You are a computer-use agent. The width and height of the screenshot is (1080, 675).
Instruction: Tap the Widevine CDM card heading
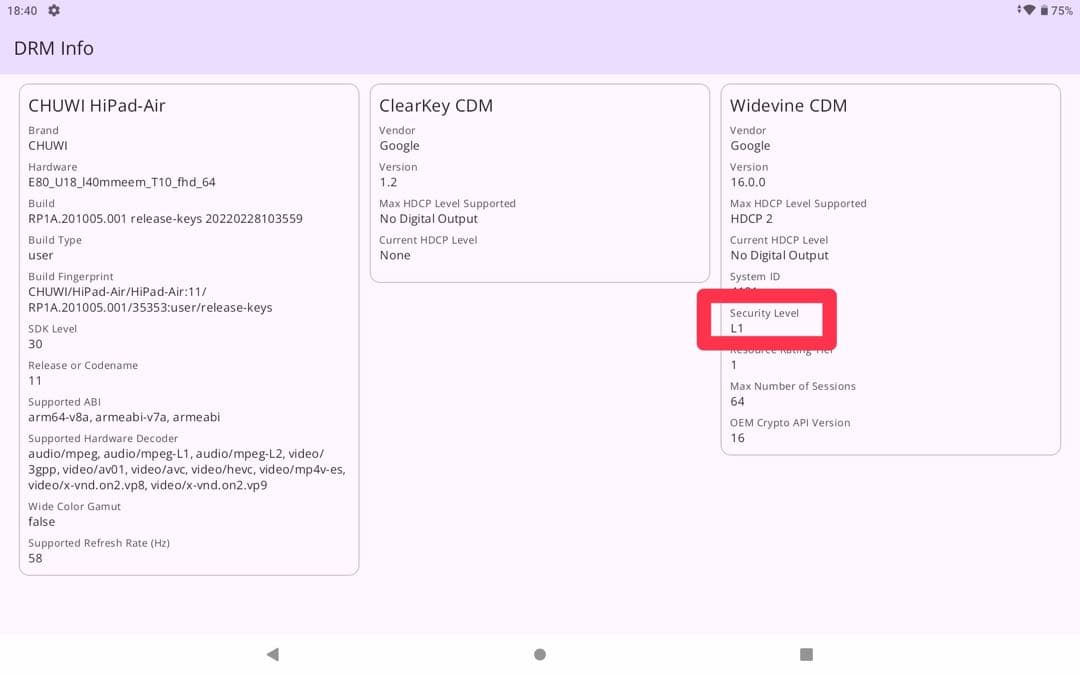[789, 105]
